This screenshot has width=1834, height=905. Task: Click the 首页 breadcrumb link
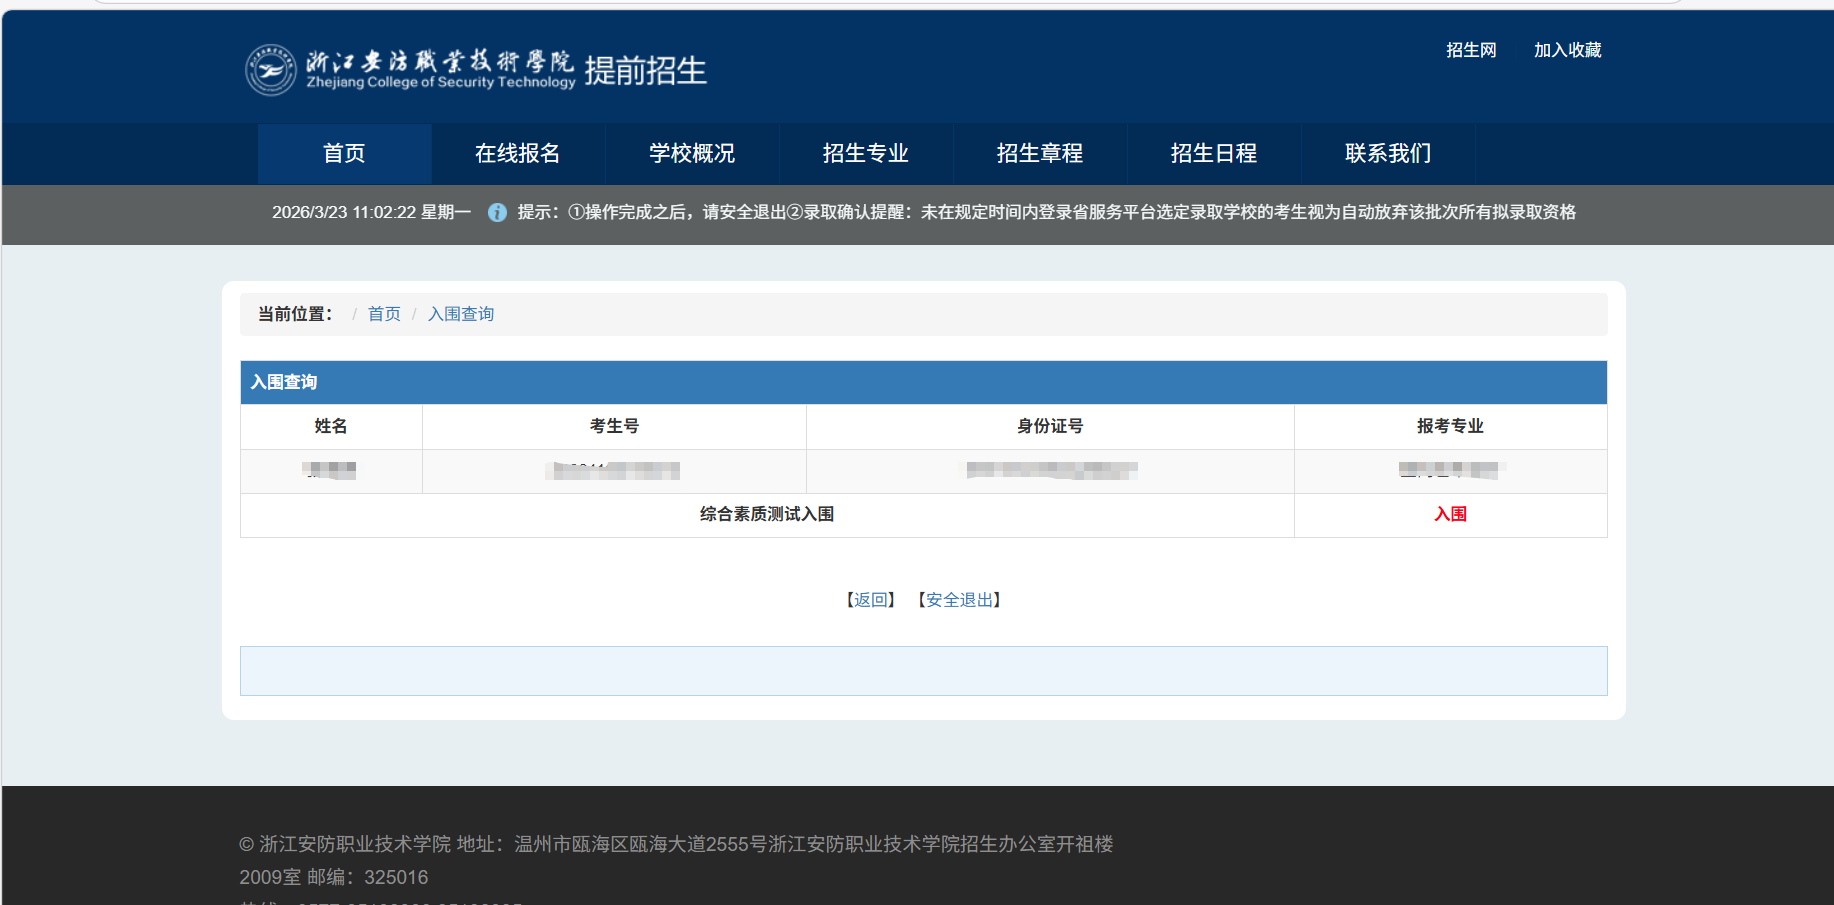(384, 314)
